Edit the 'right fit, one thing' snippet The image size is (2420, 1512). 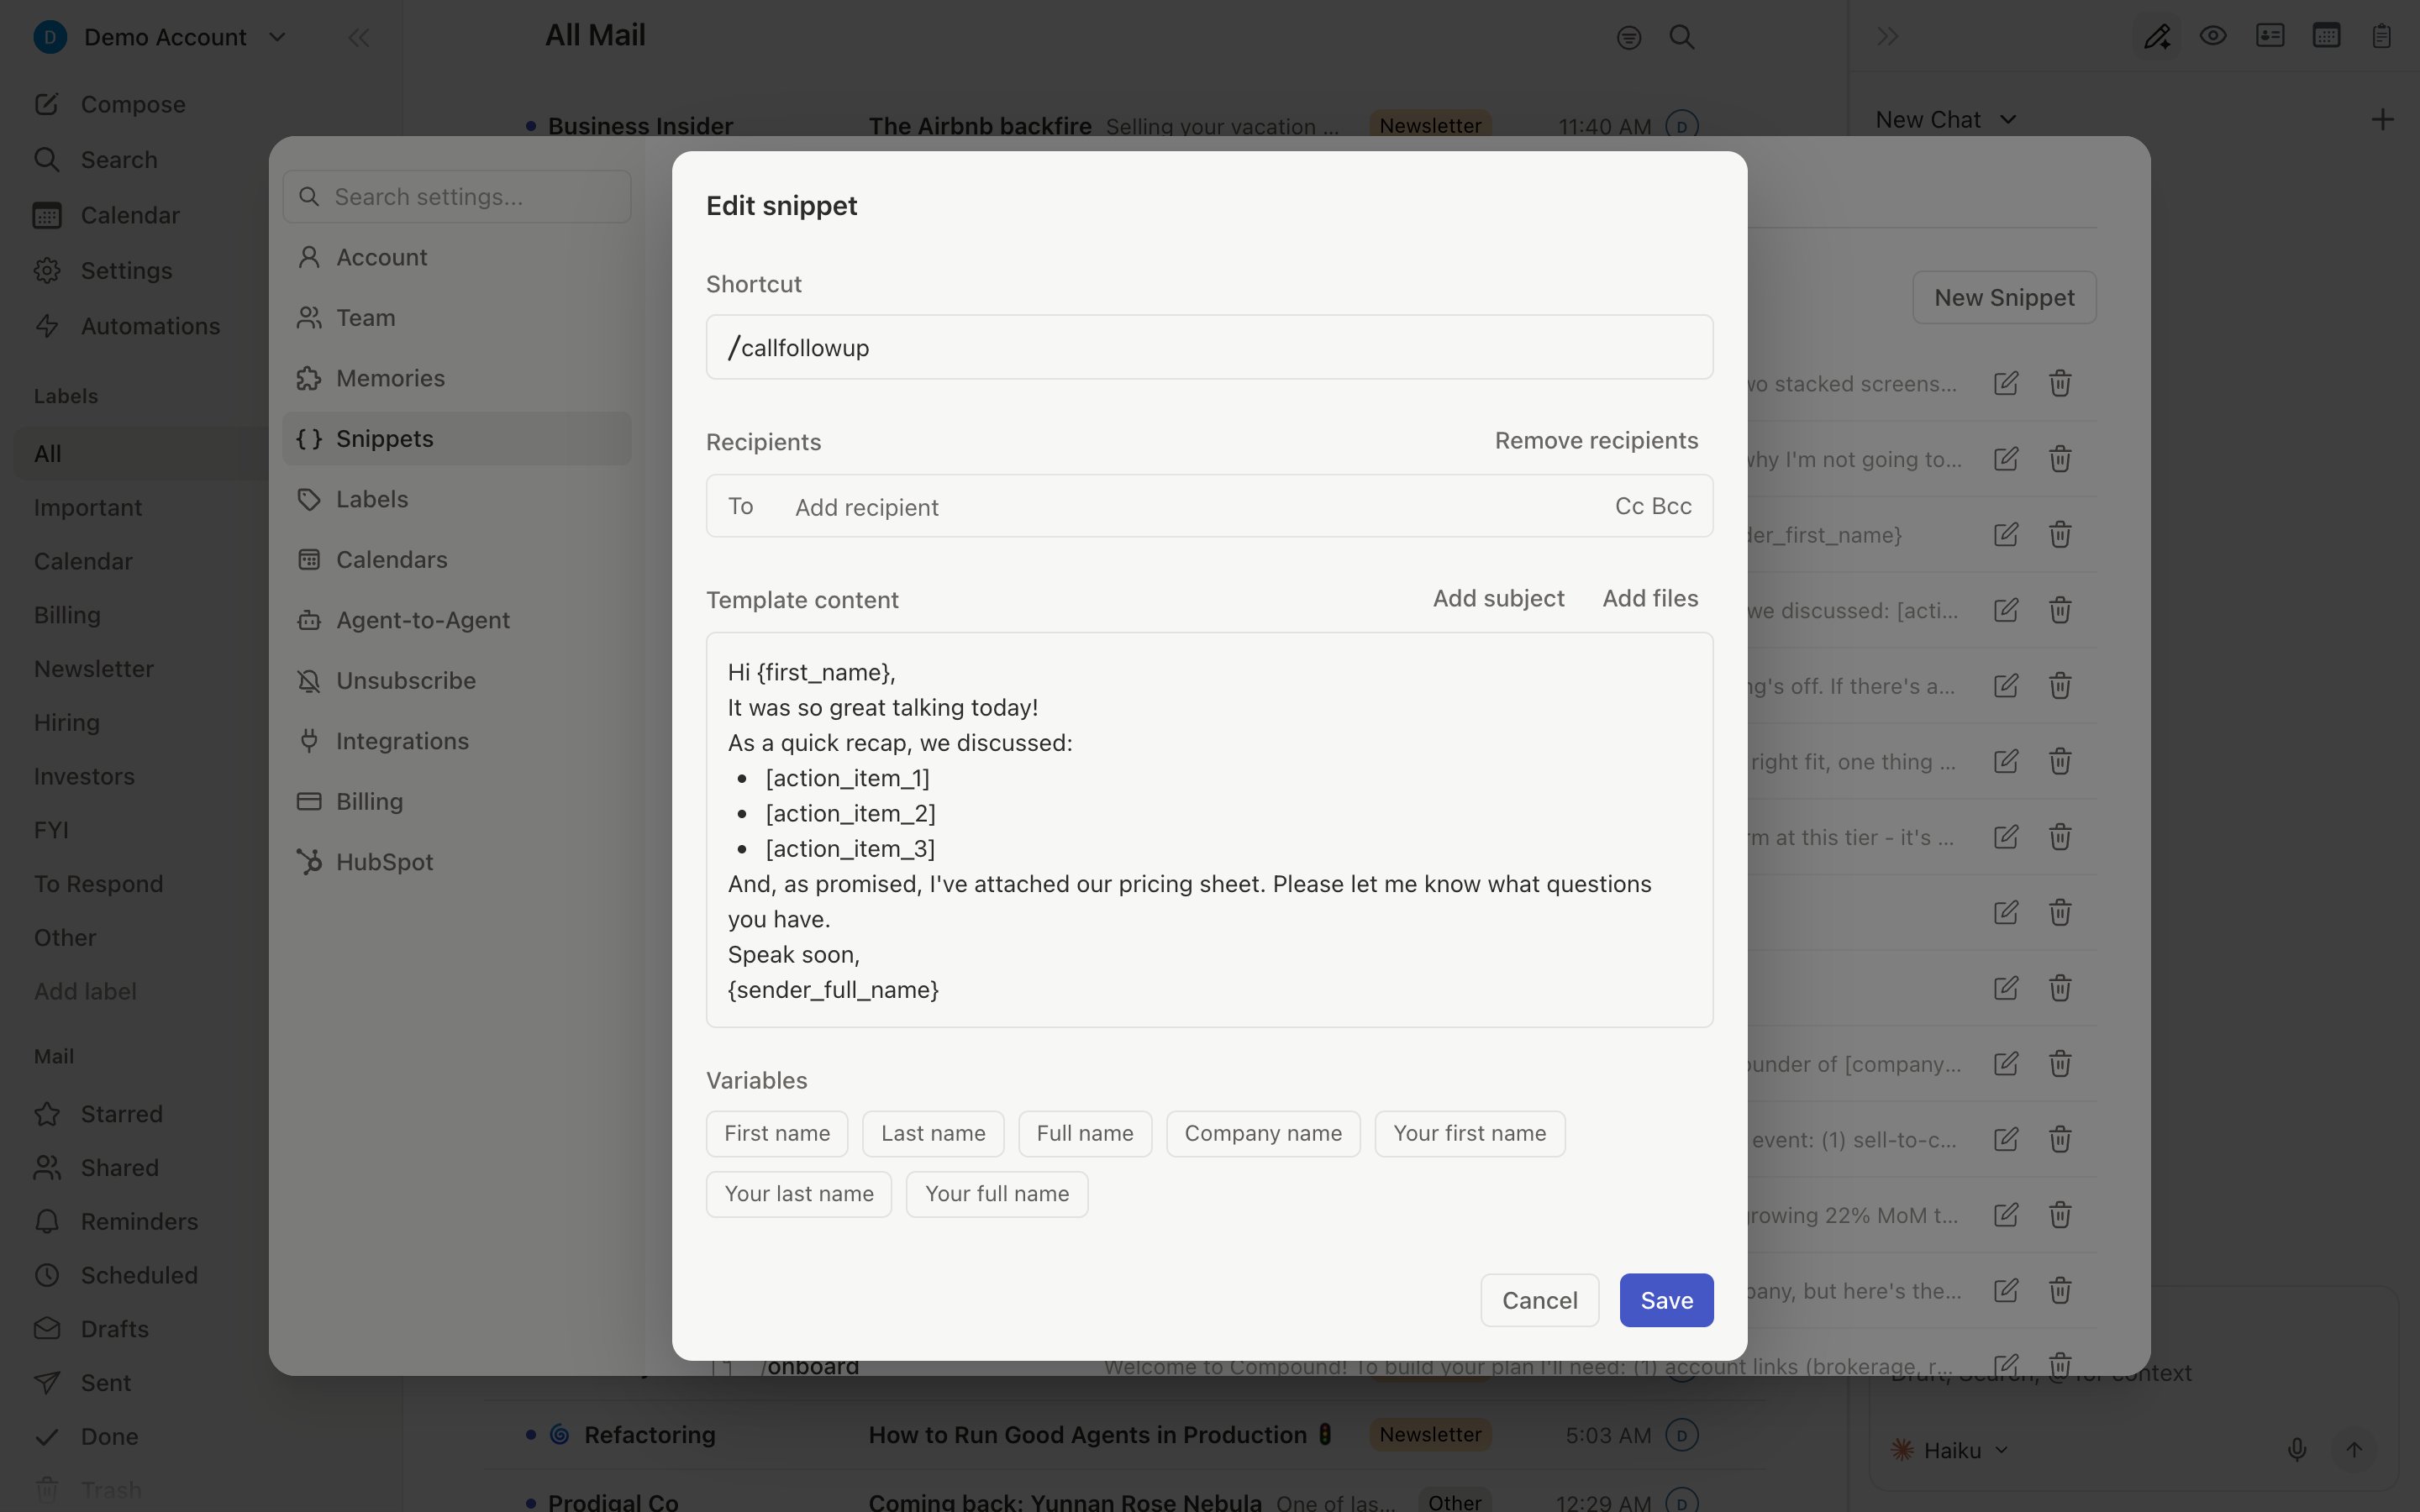[2006, 762]
